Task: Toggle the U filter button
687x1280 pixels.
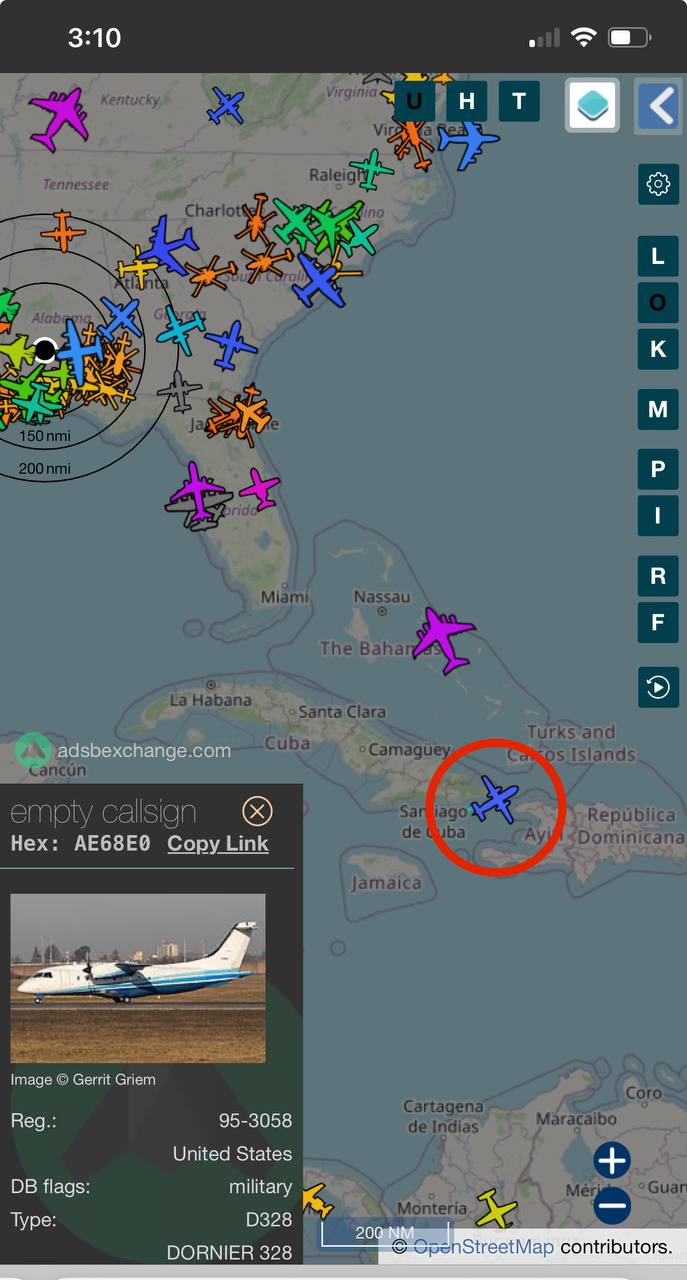Action: (414, 101)
